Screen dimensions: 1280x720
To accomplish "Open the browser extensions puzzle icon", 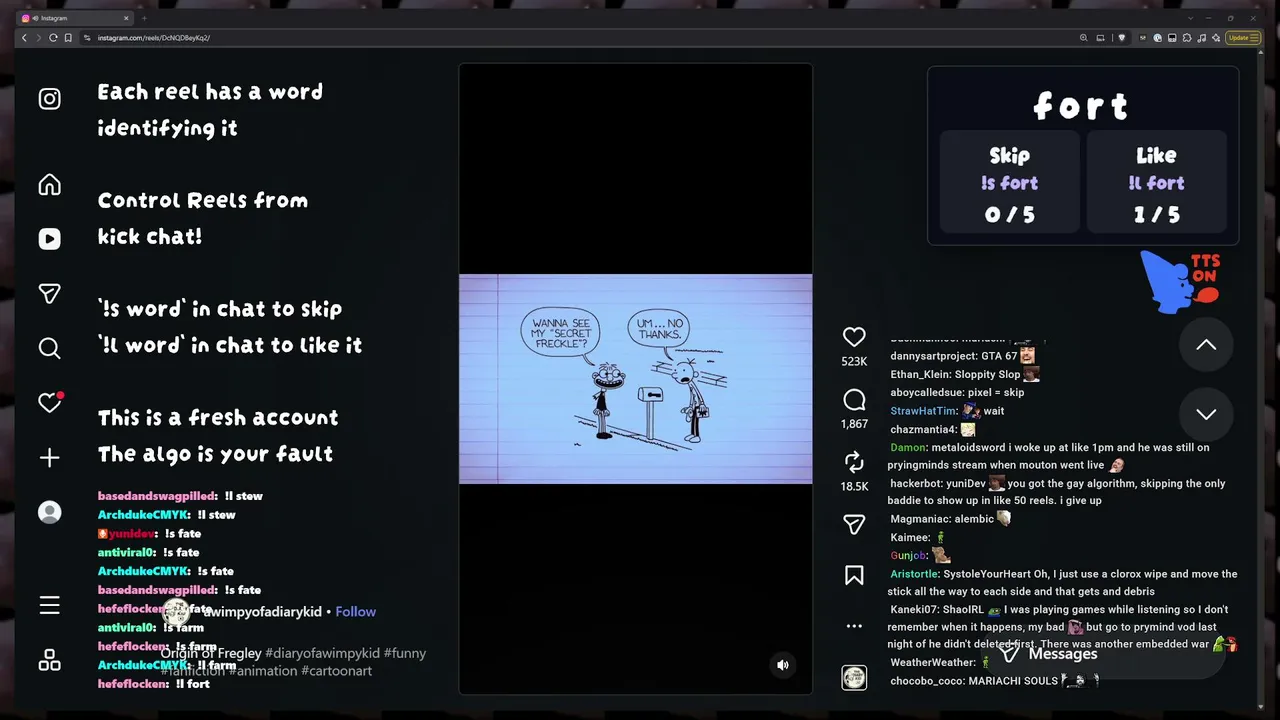I will click(x=1186, y=38).
